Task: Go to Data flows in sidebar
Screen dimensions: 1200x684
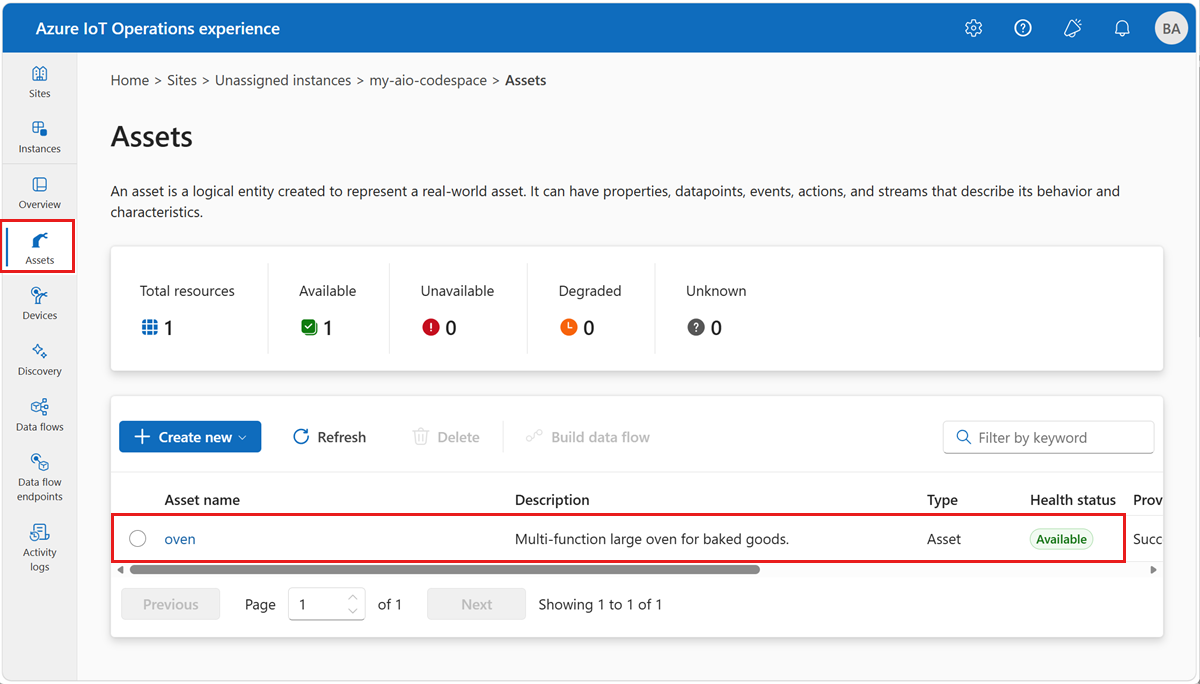Action: (x=39, y=415)
